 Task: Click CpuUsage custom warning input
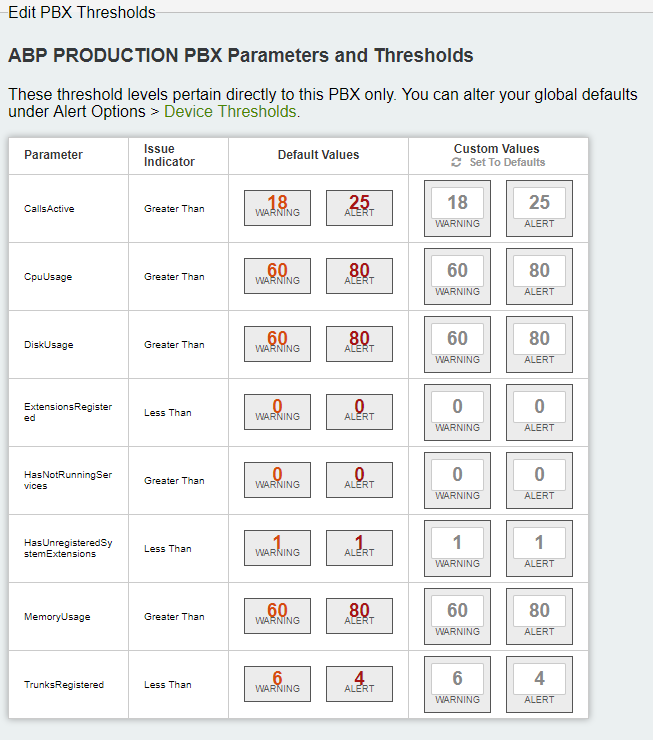457,270
